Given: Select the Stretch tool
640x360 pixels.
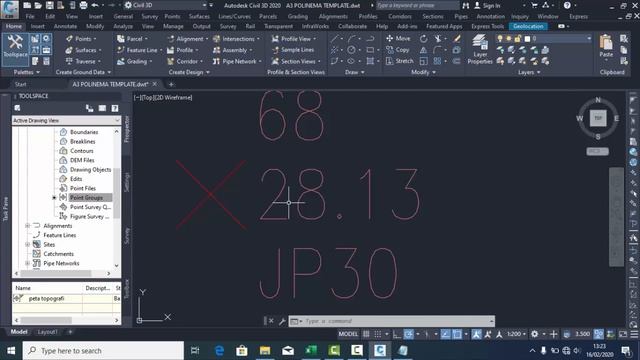Looking at the screenshot, I should pyautogui.click(x=400, y=61).
